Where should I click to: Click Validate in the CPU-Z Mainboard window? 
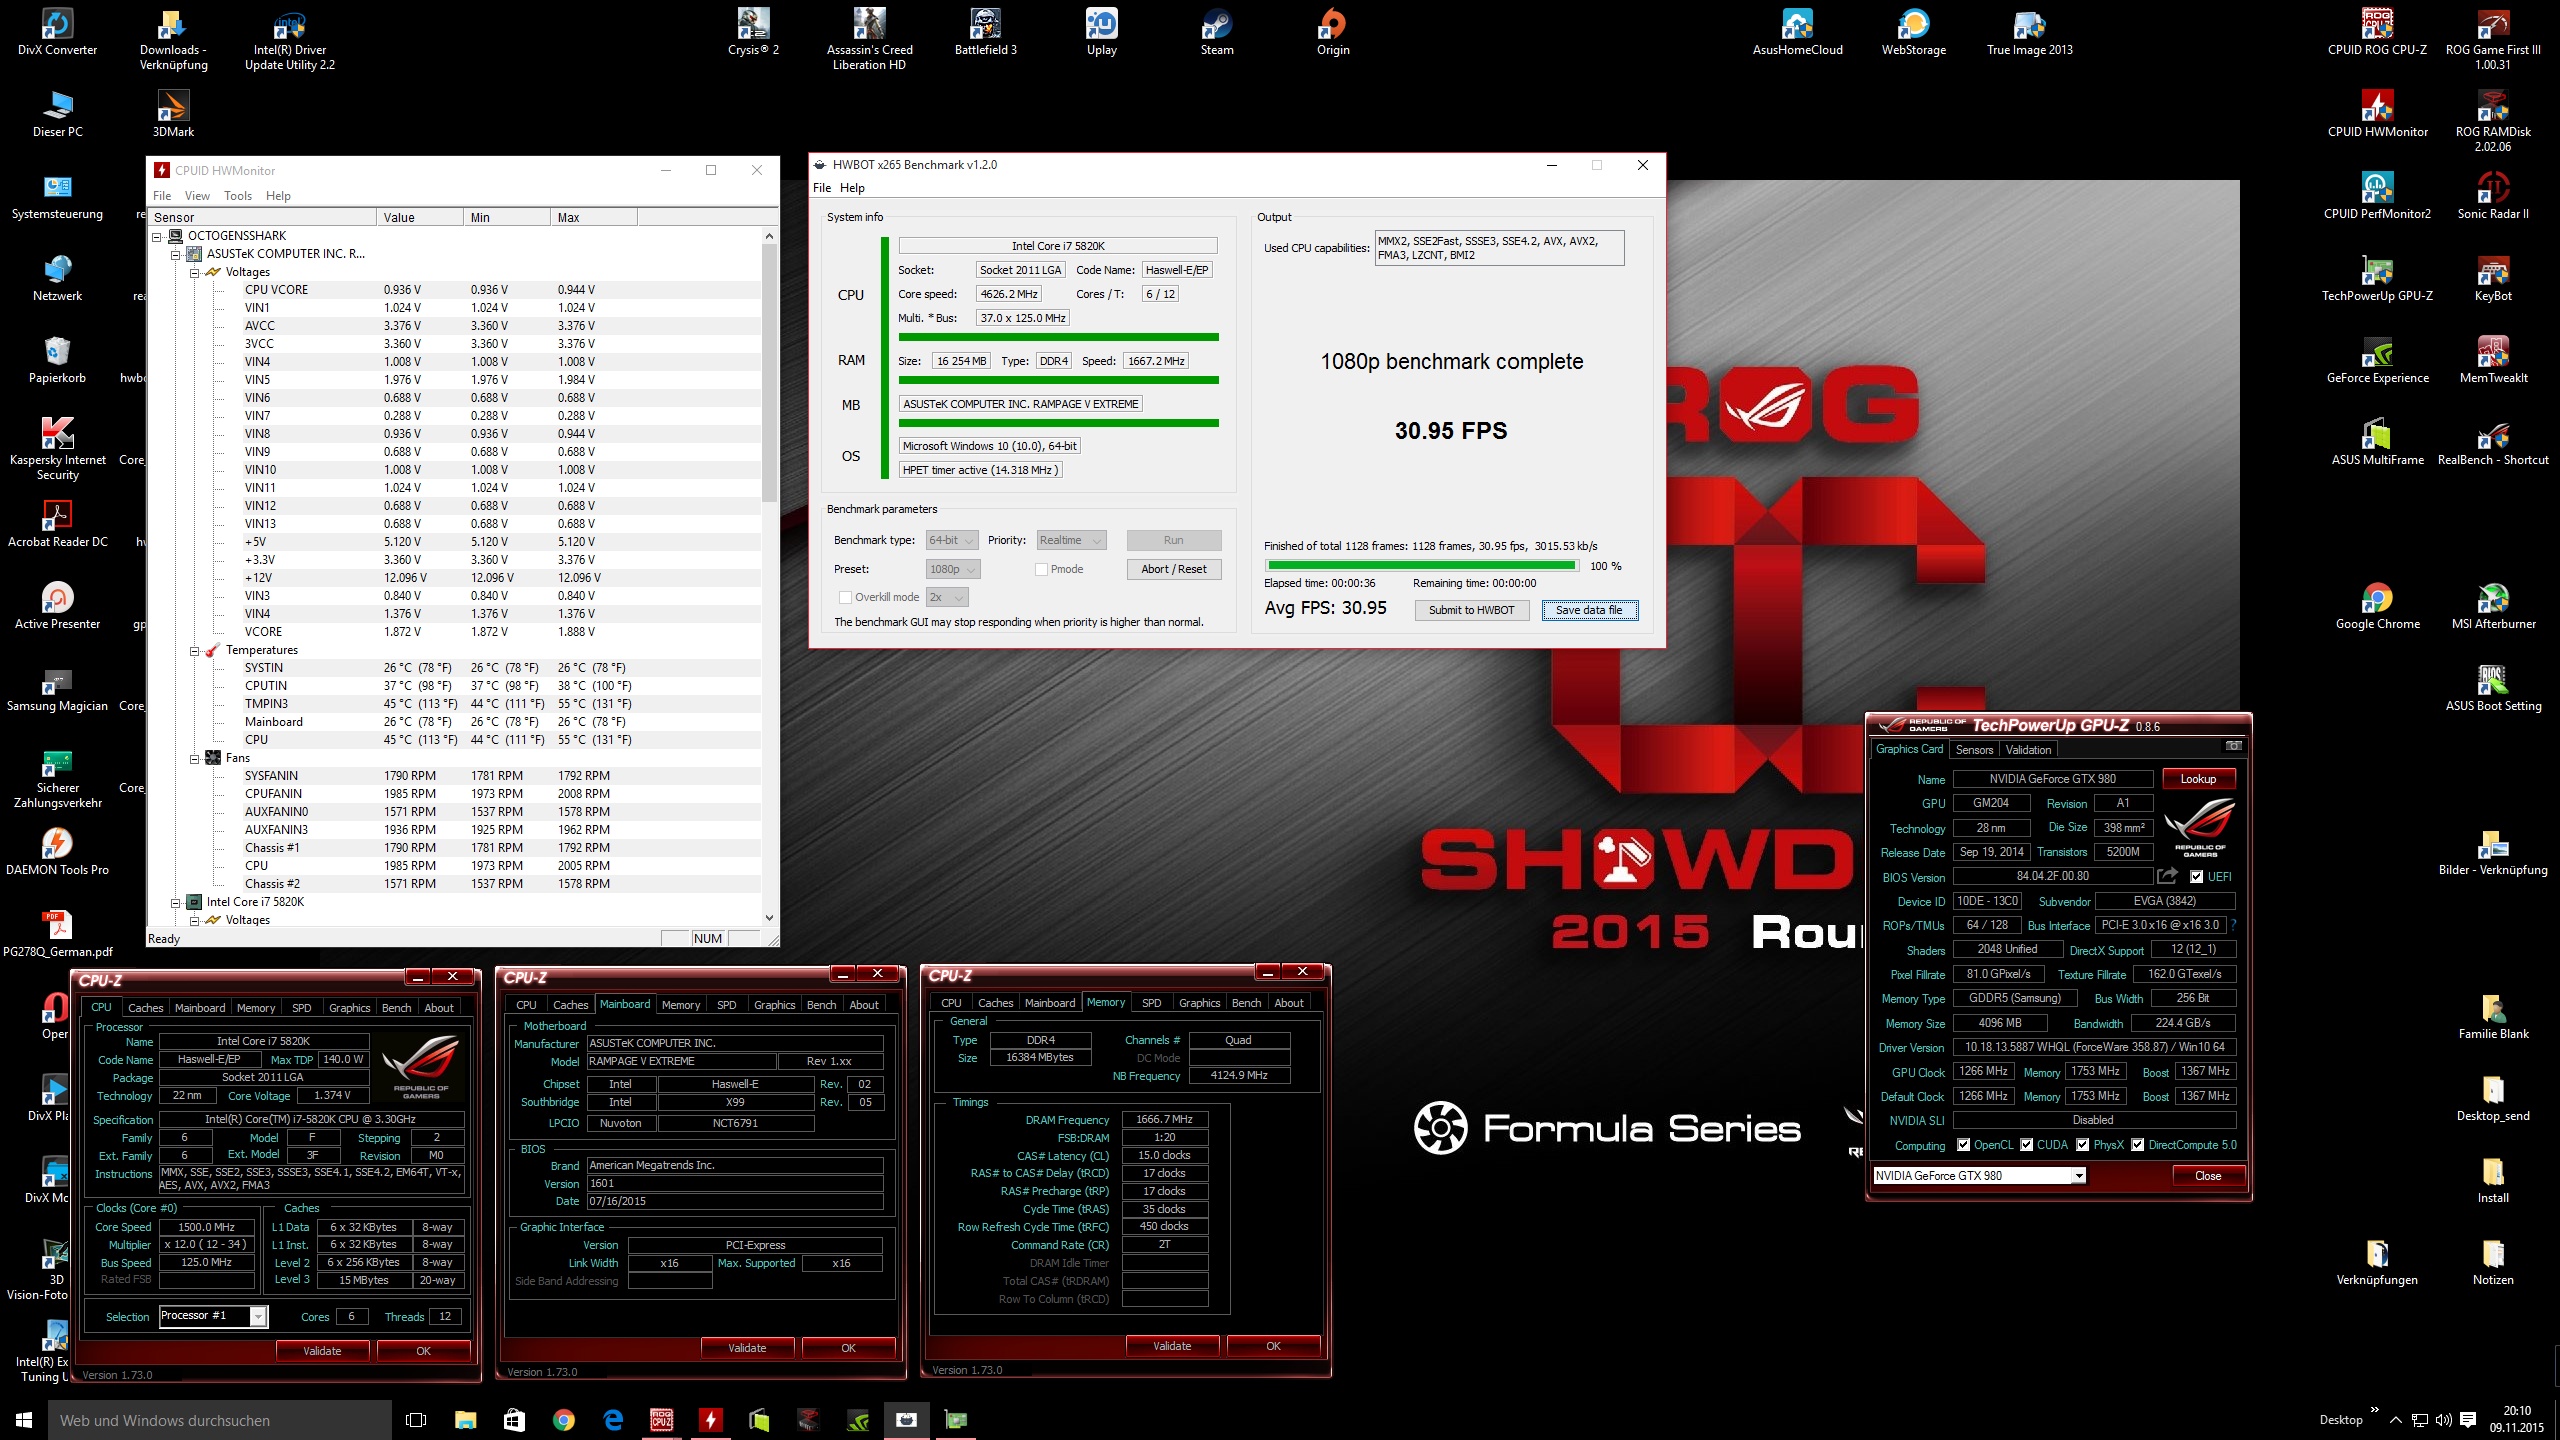pos(747,1347)
